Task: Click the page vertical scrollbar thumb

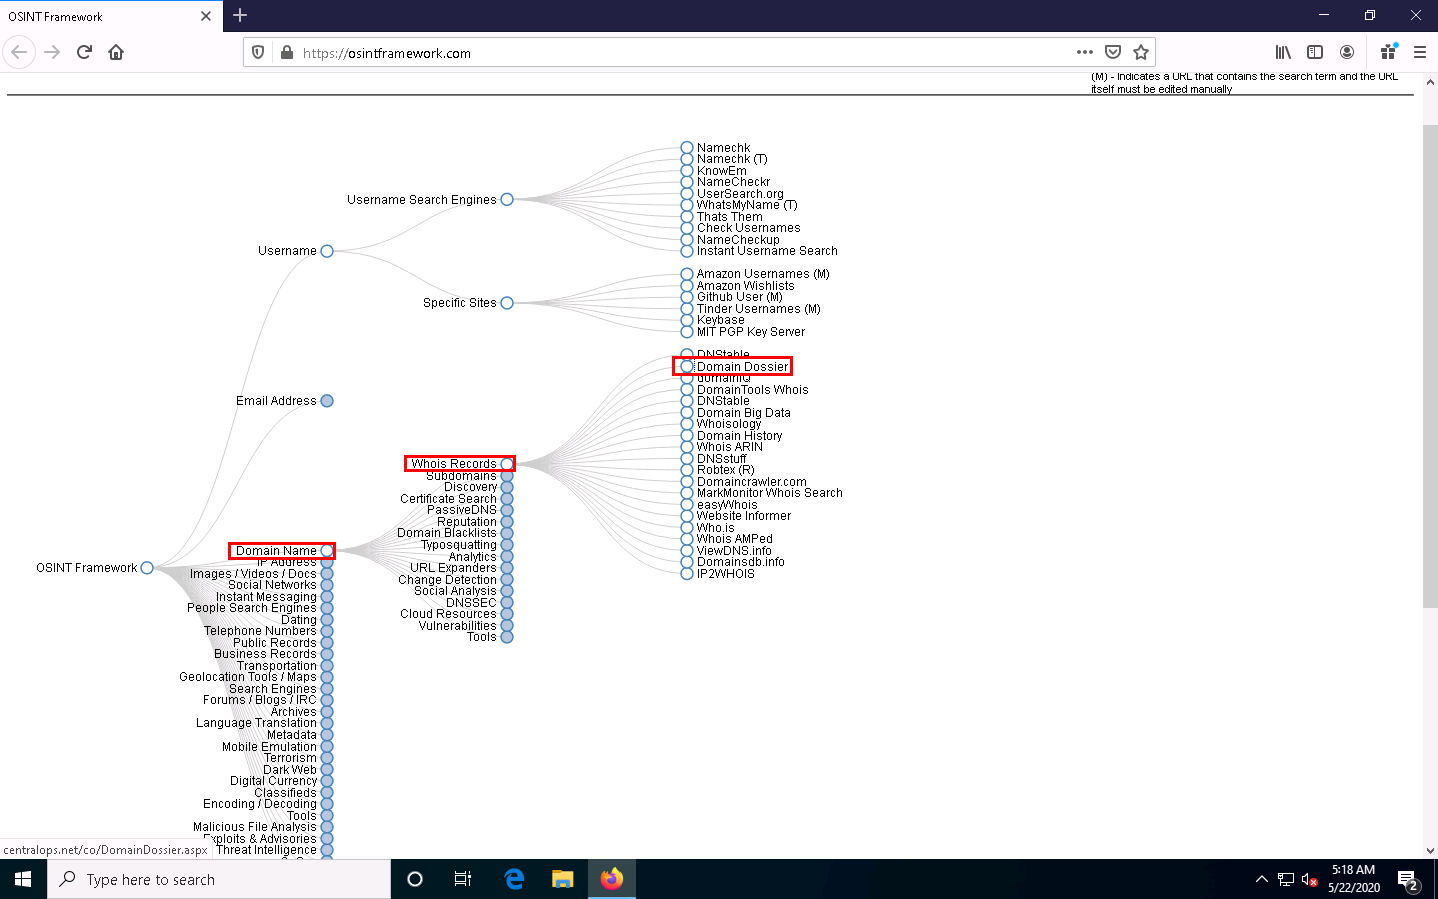Action: tap(1430, 365)
